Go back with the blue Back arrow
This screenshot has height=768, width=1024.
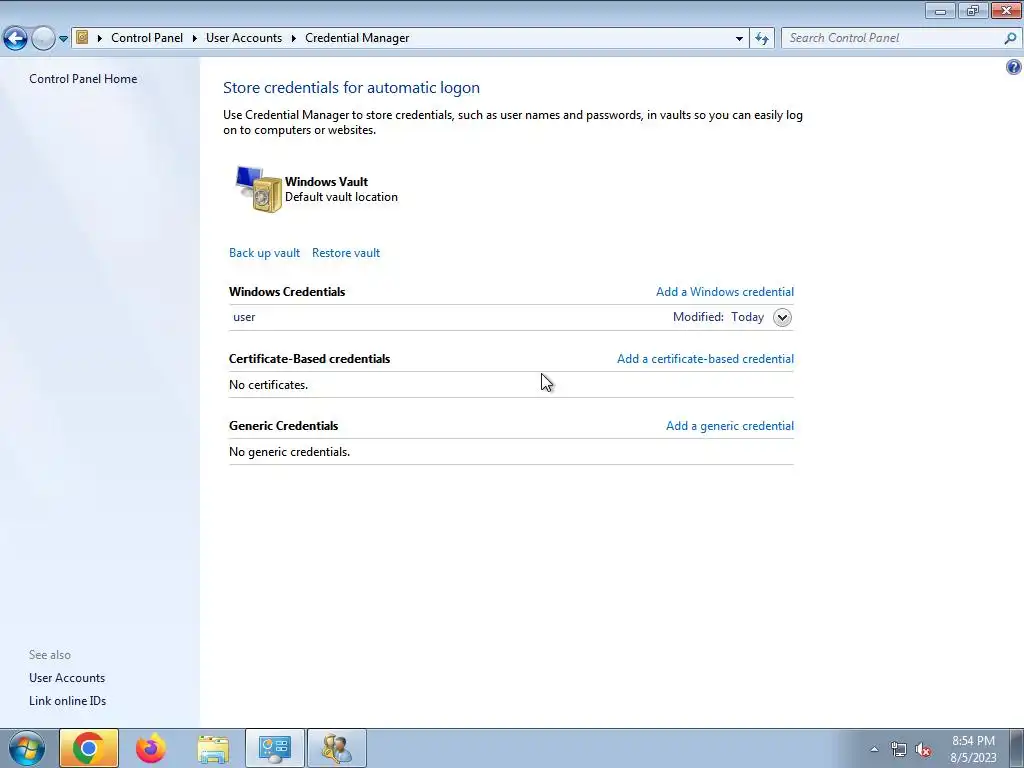[x=16, y=38]
